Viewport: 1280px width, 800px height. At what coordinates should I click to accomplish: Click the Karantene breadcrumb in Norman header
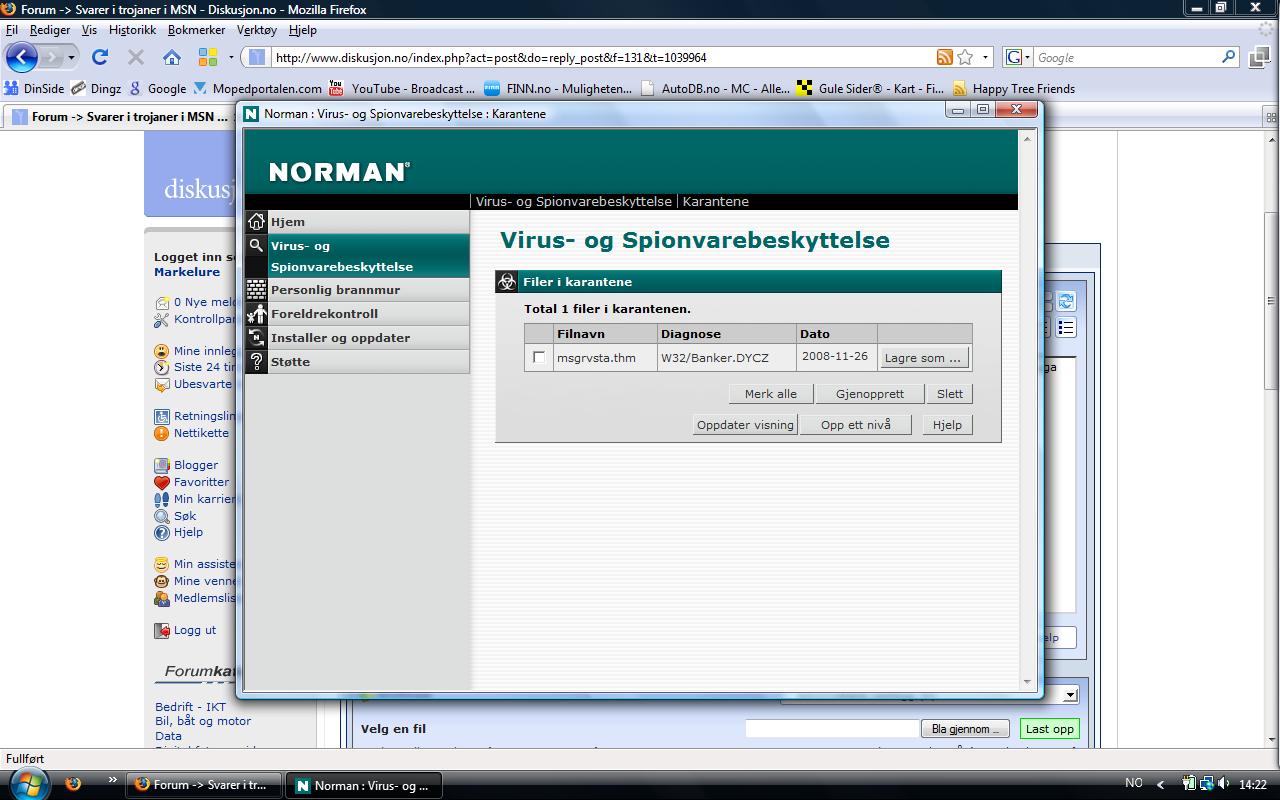coord(716,201)
